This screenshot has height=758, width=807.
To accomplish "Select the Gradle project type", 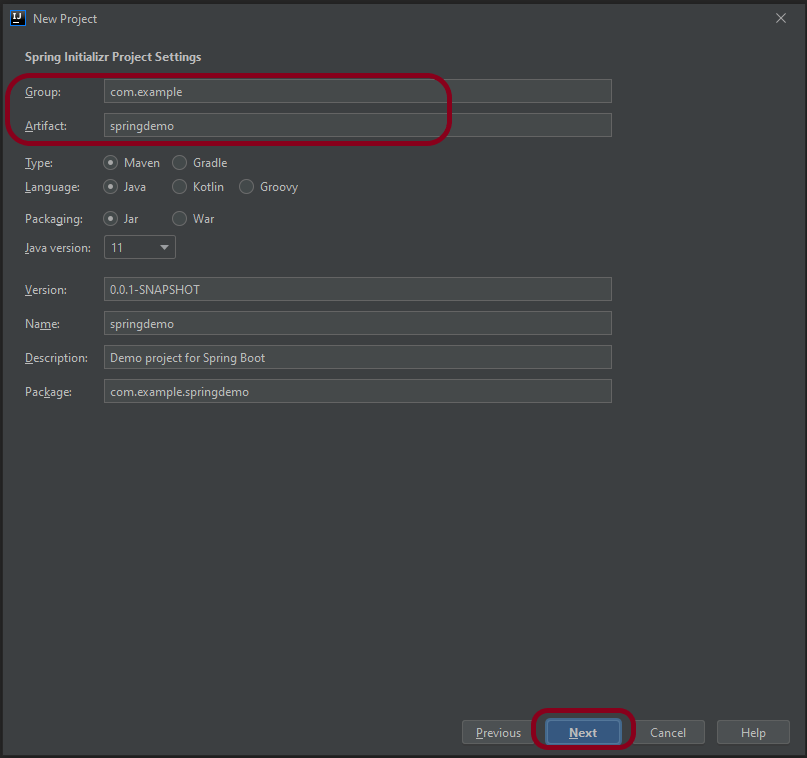I will (180, 163).
